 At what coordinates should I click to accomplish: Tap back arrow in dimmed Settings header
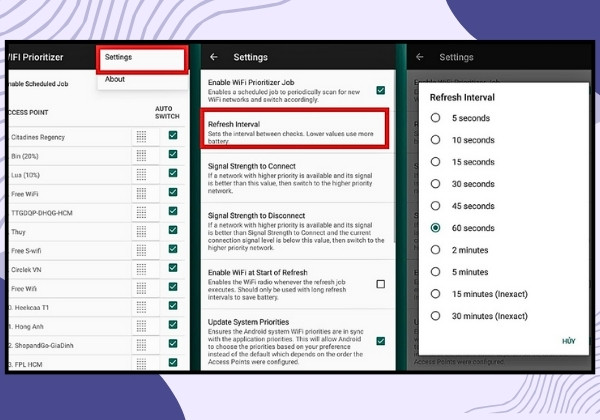point(419,57)
